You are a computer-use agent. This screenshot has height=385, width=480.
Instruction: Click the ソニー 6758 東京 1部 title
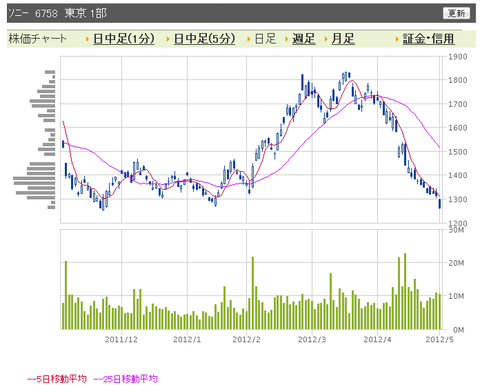pyautogui.click(x=57, y=13)
